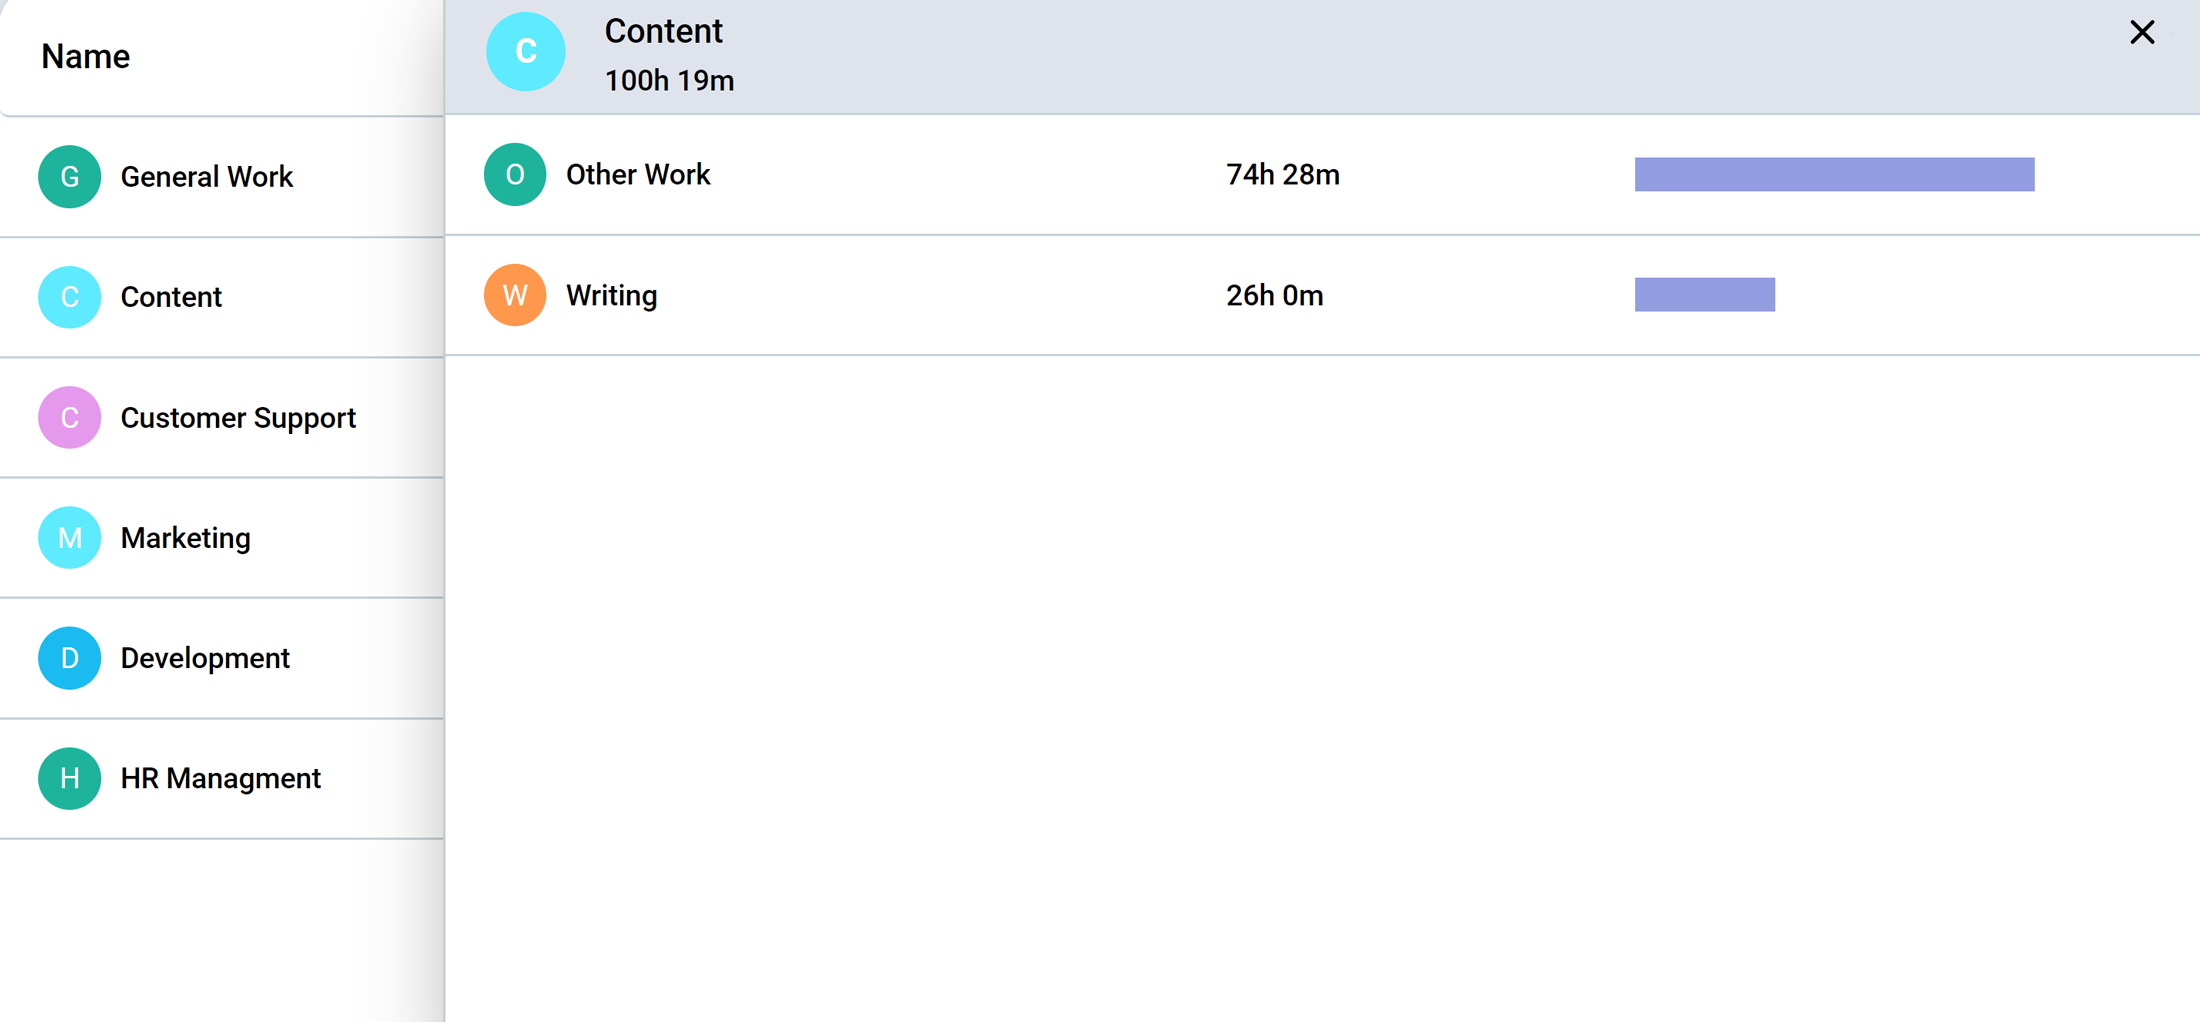The height and width of the screenshot is (1022, 2200).
Task: Open the Development project
Action: 205,658
